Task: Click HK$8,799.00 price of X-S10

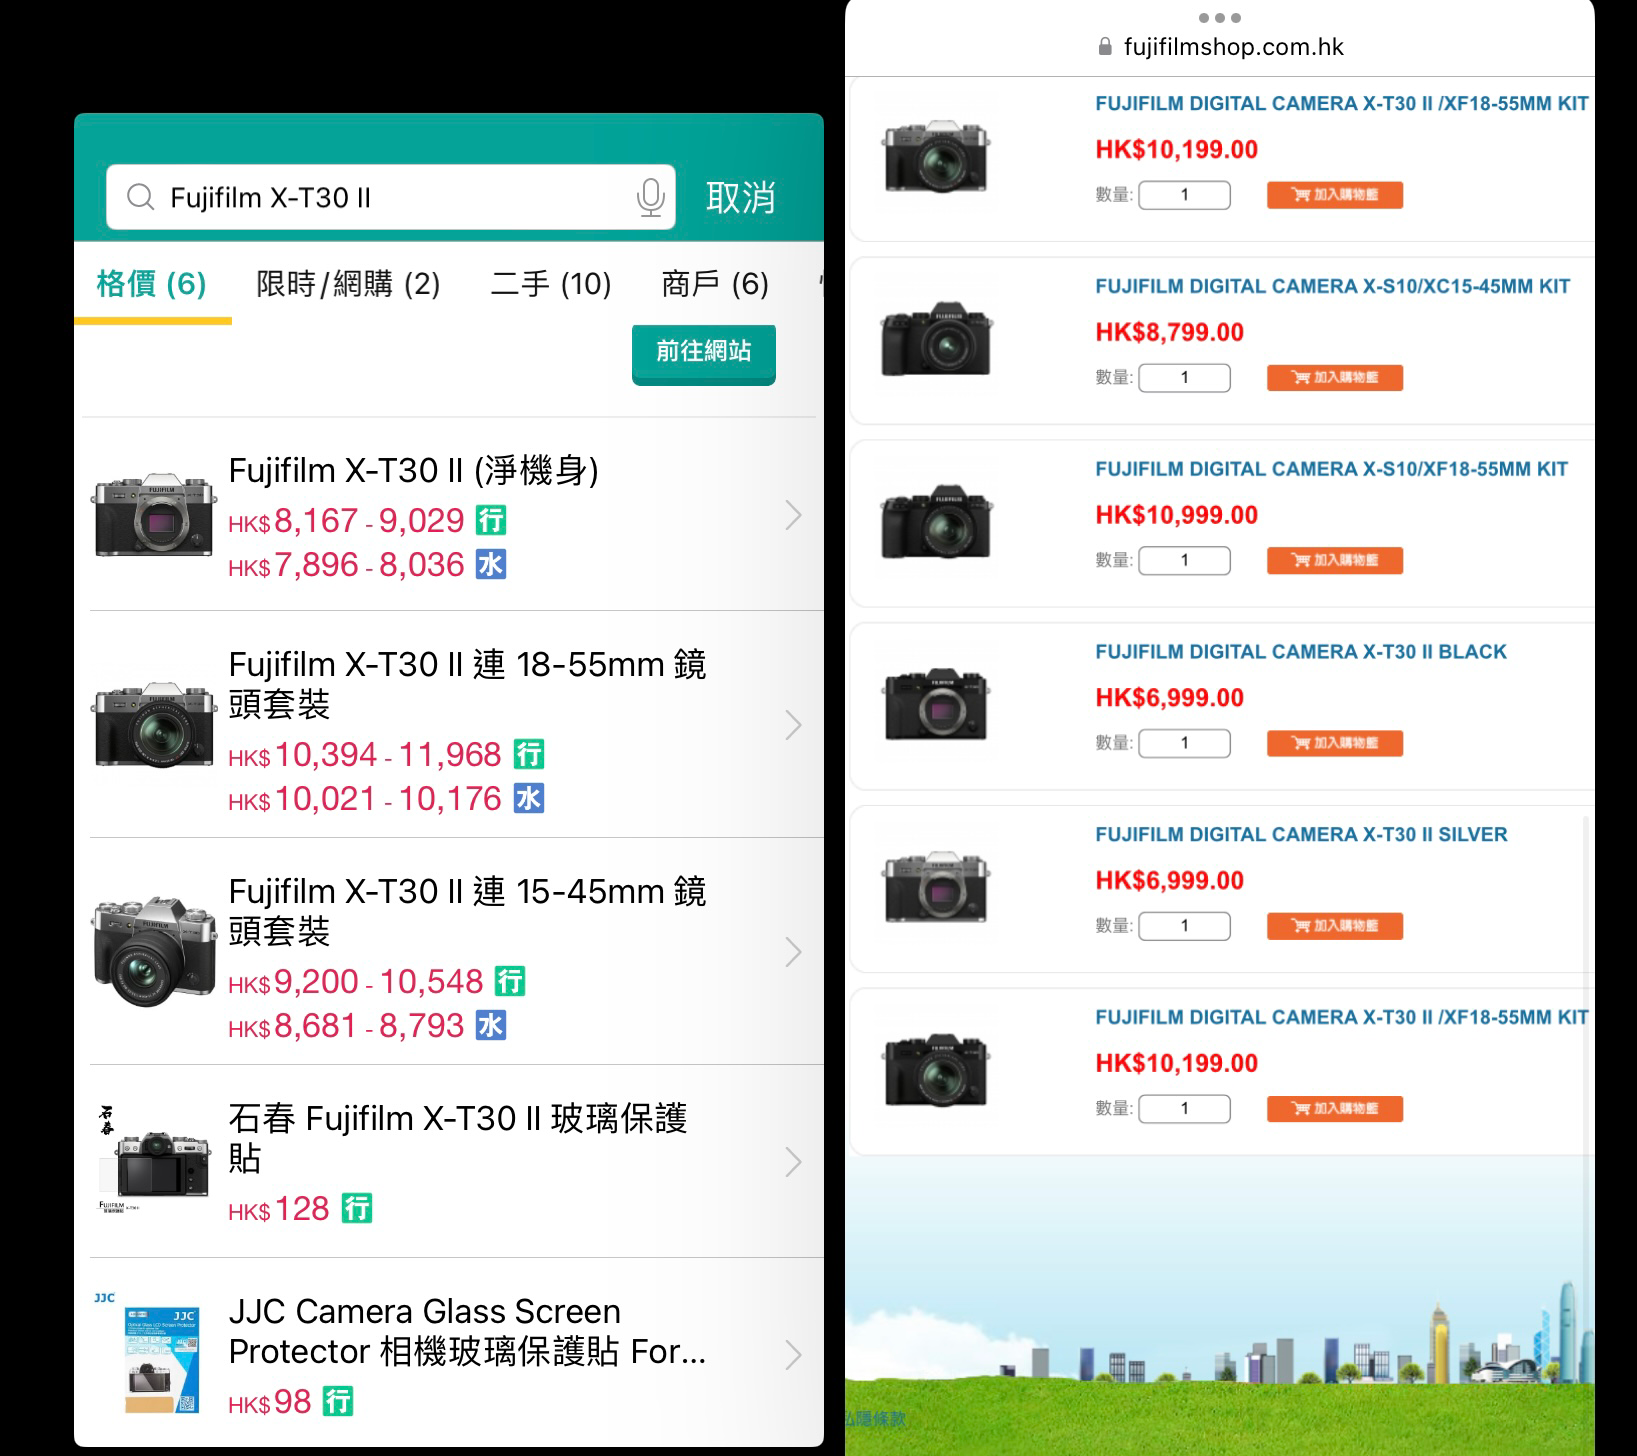Action: [1170, 332]
